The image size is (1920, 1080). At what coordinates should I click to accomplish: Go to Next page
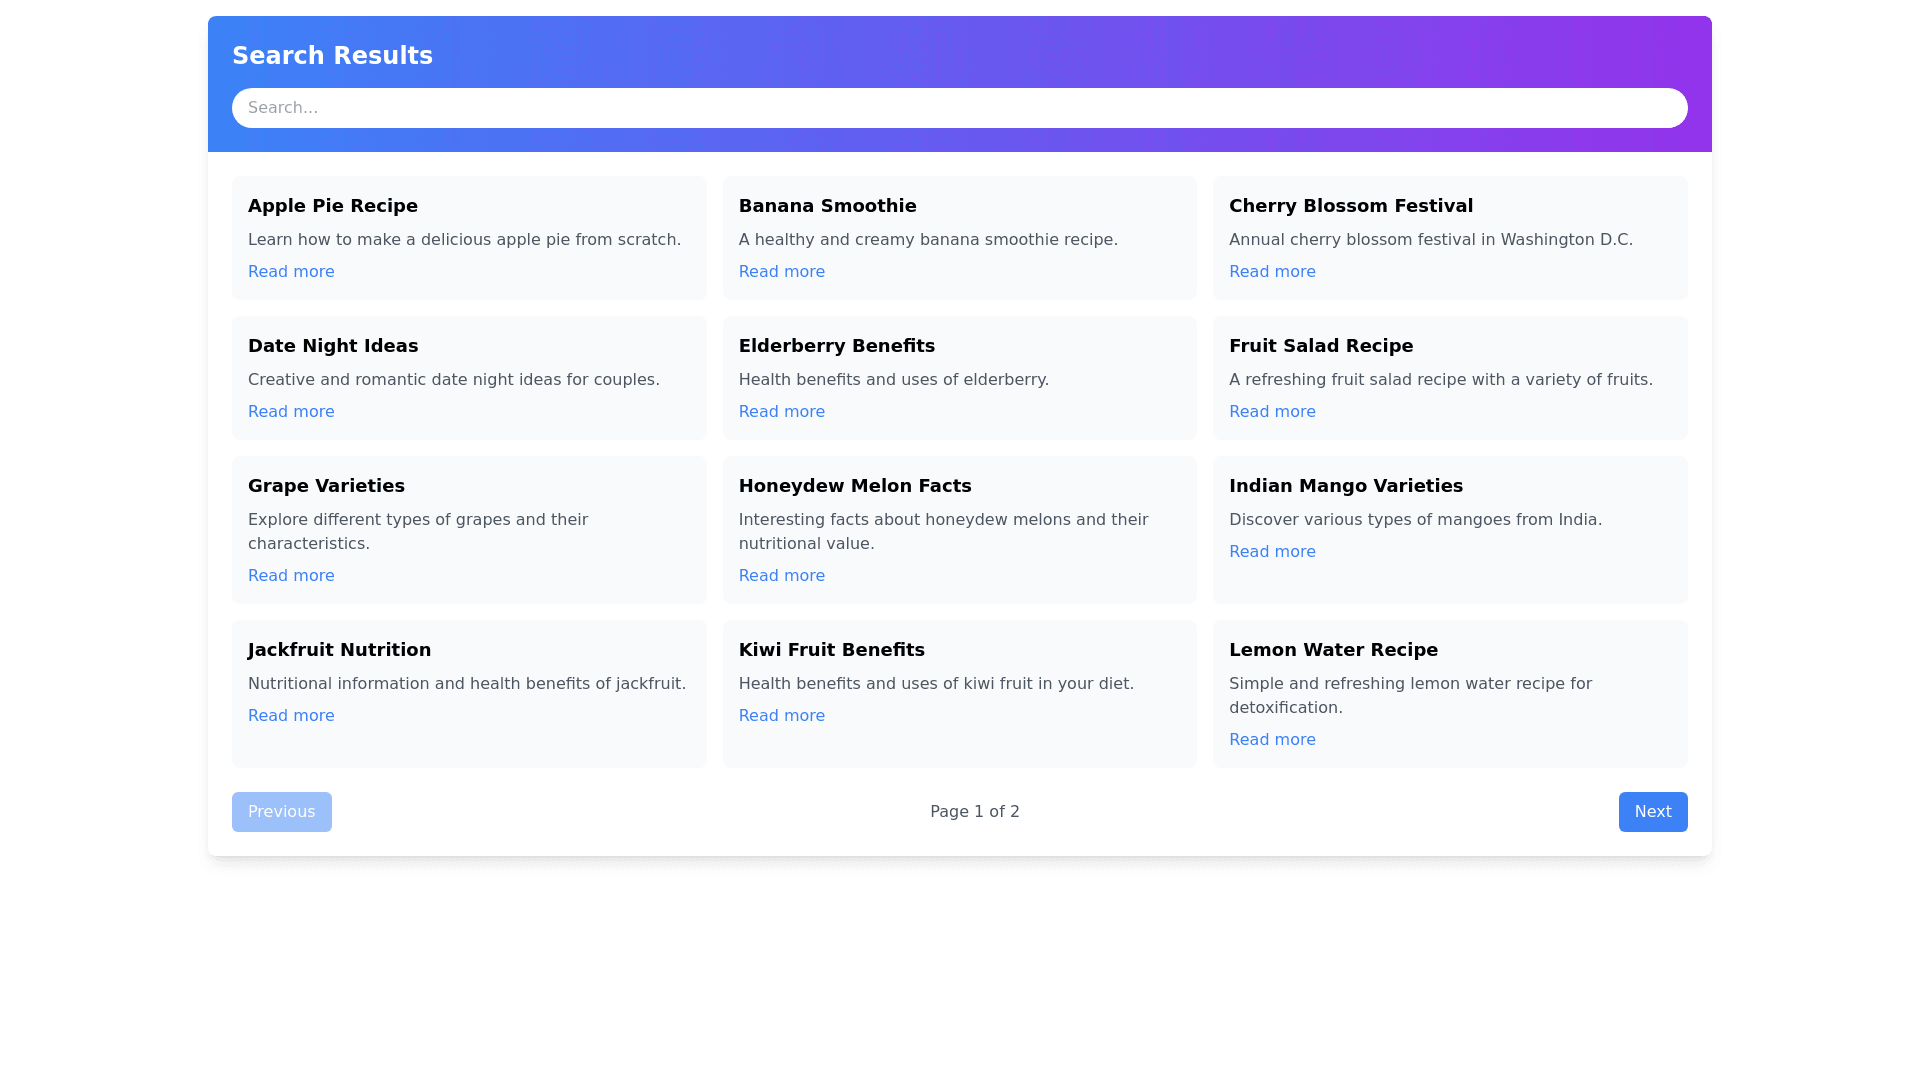tap(1652, 812)
